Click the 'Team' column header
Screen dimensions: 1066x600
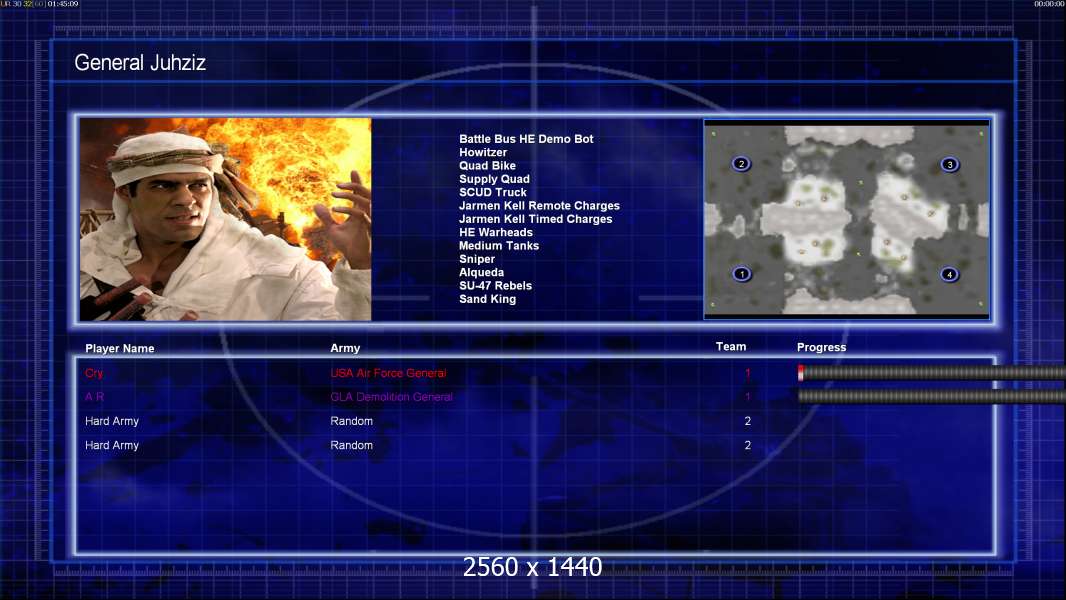[731, 347]
